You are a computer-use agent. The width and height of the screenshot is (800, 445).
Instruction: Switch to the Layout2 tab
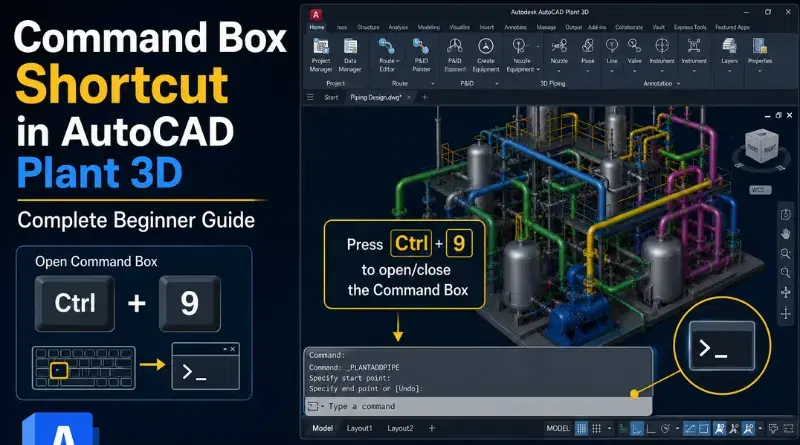point(400,428)
